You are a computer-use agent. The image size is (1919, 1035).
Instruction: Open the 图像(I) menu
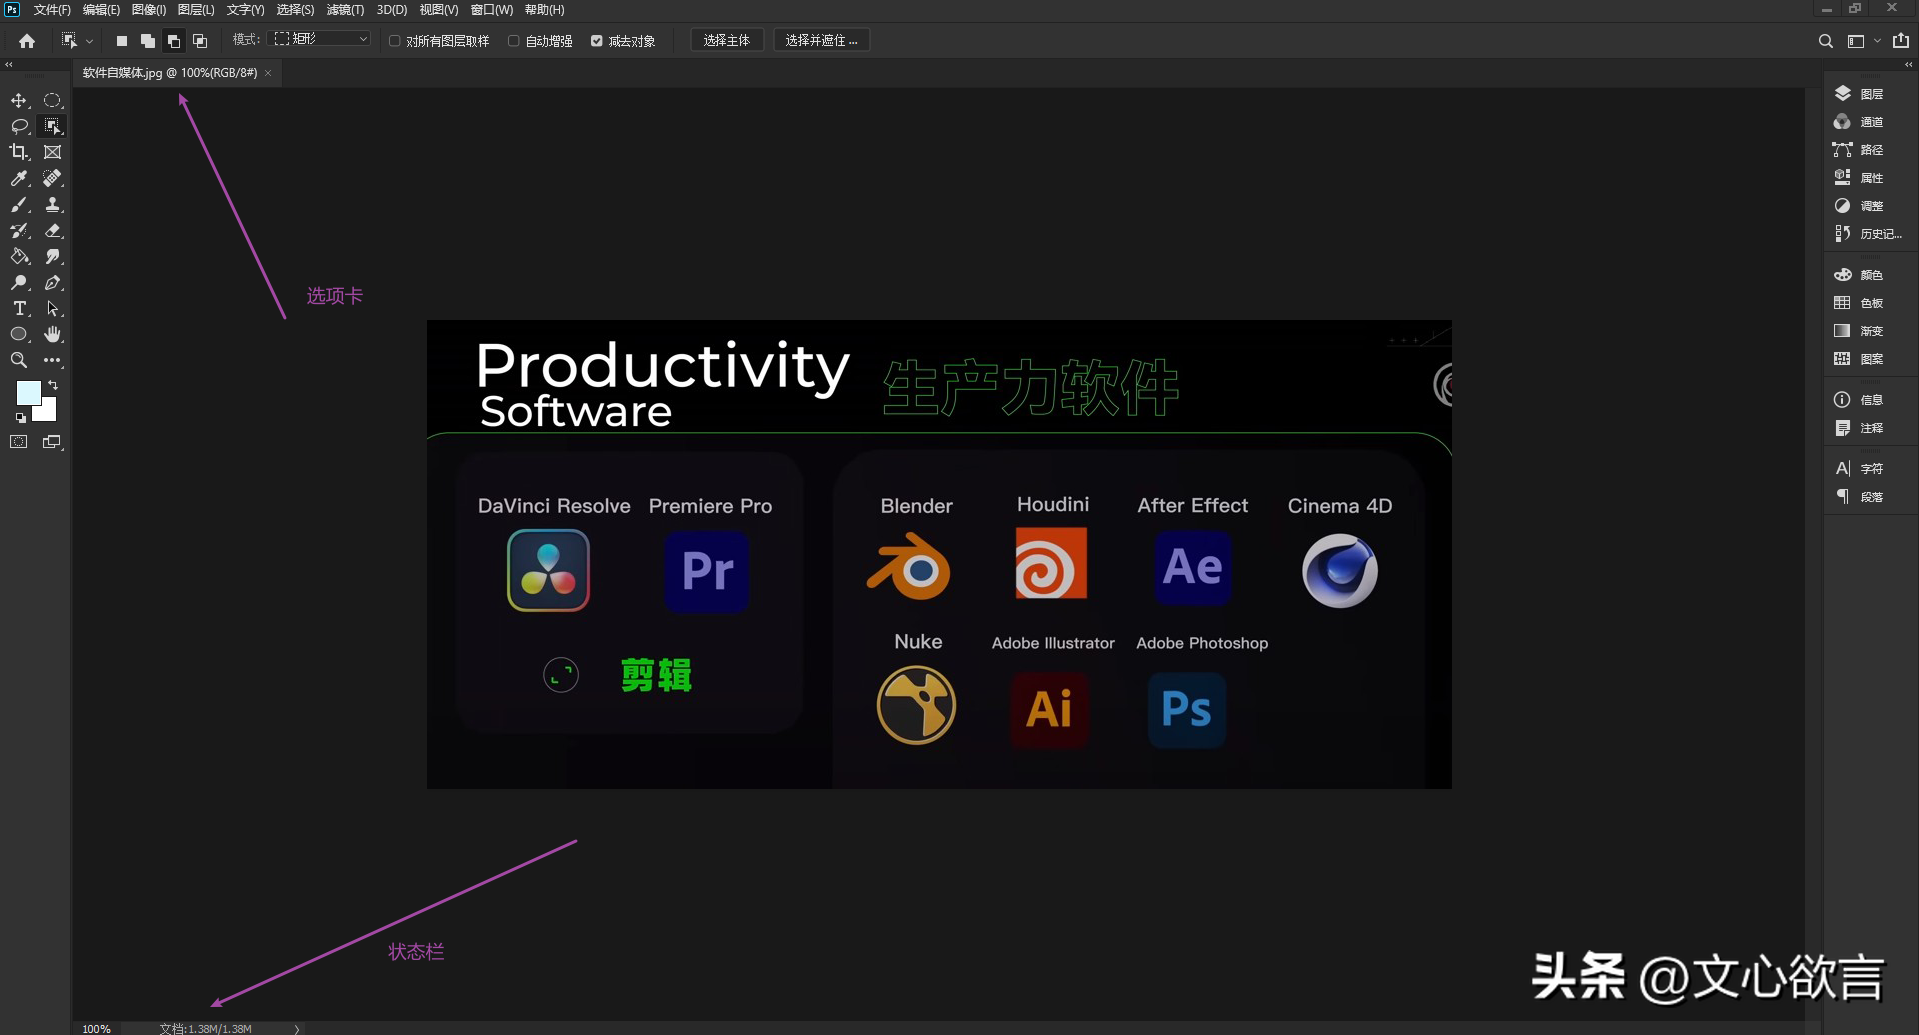[149, 10]
